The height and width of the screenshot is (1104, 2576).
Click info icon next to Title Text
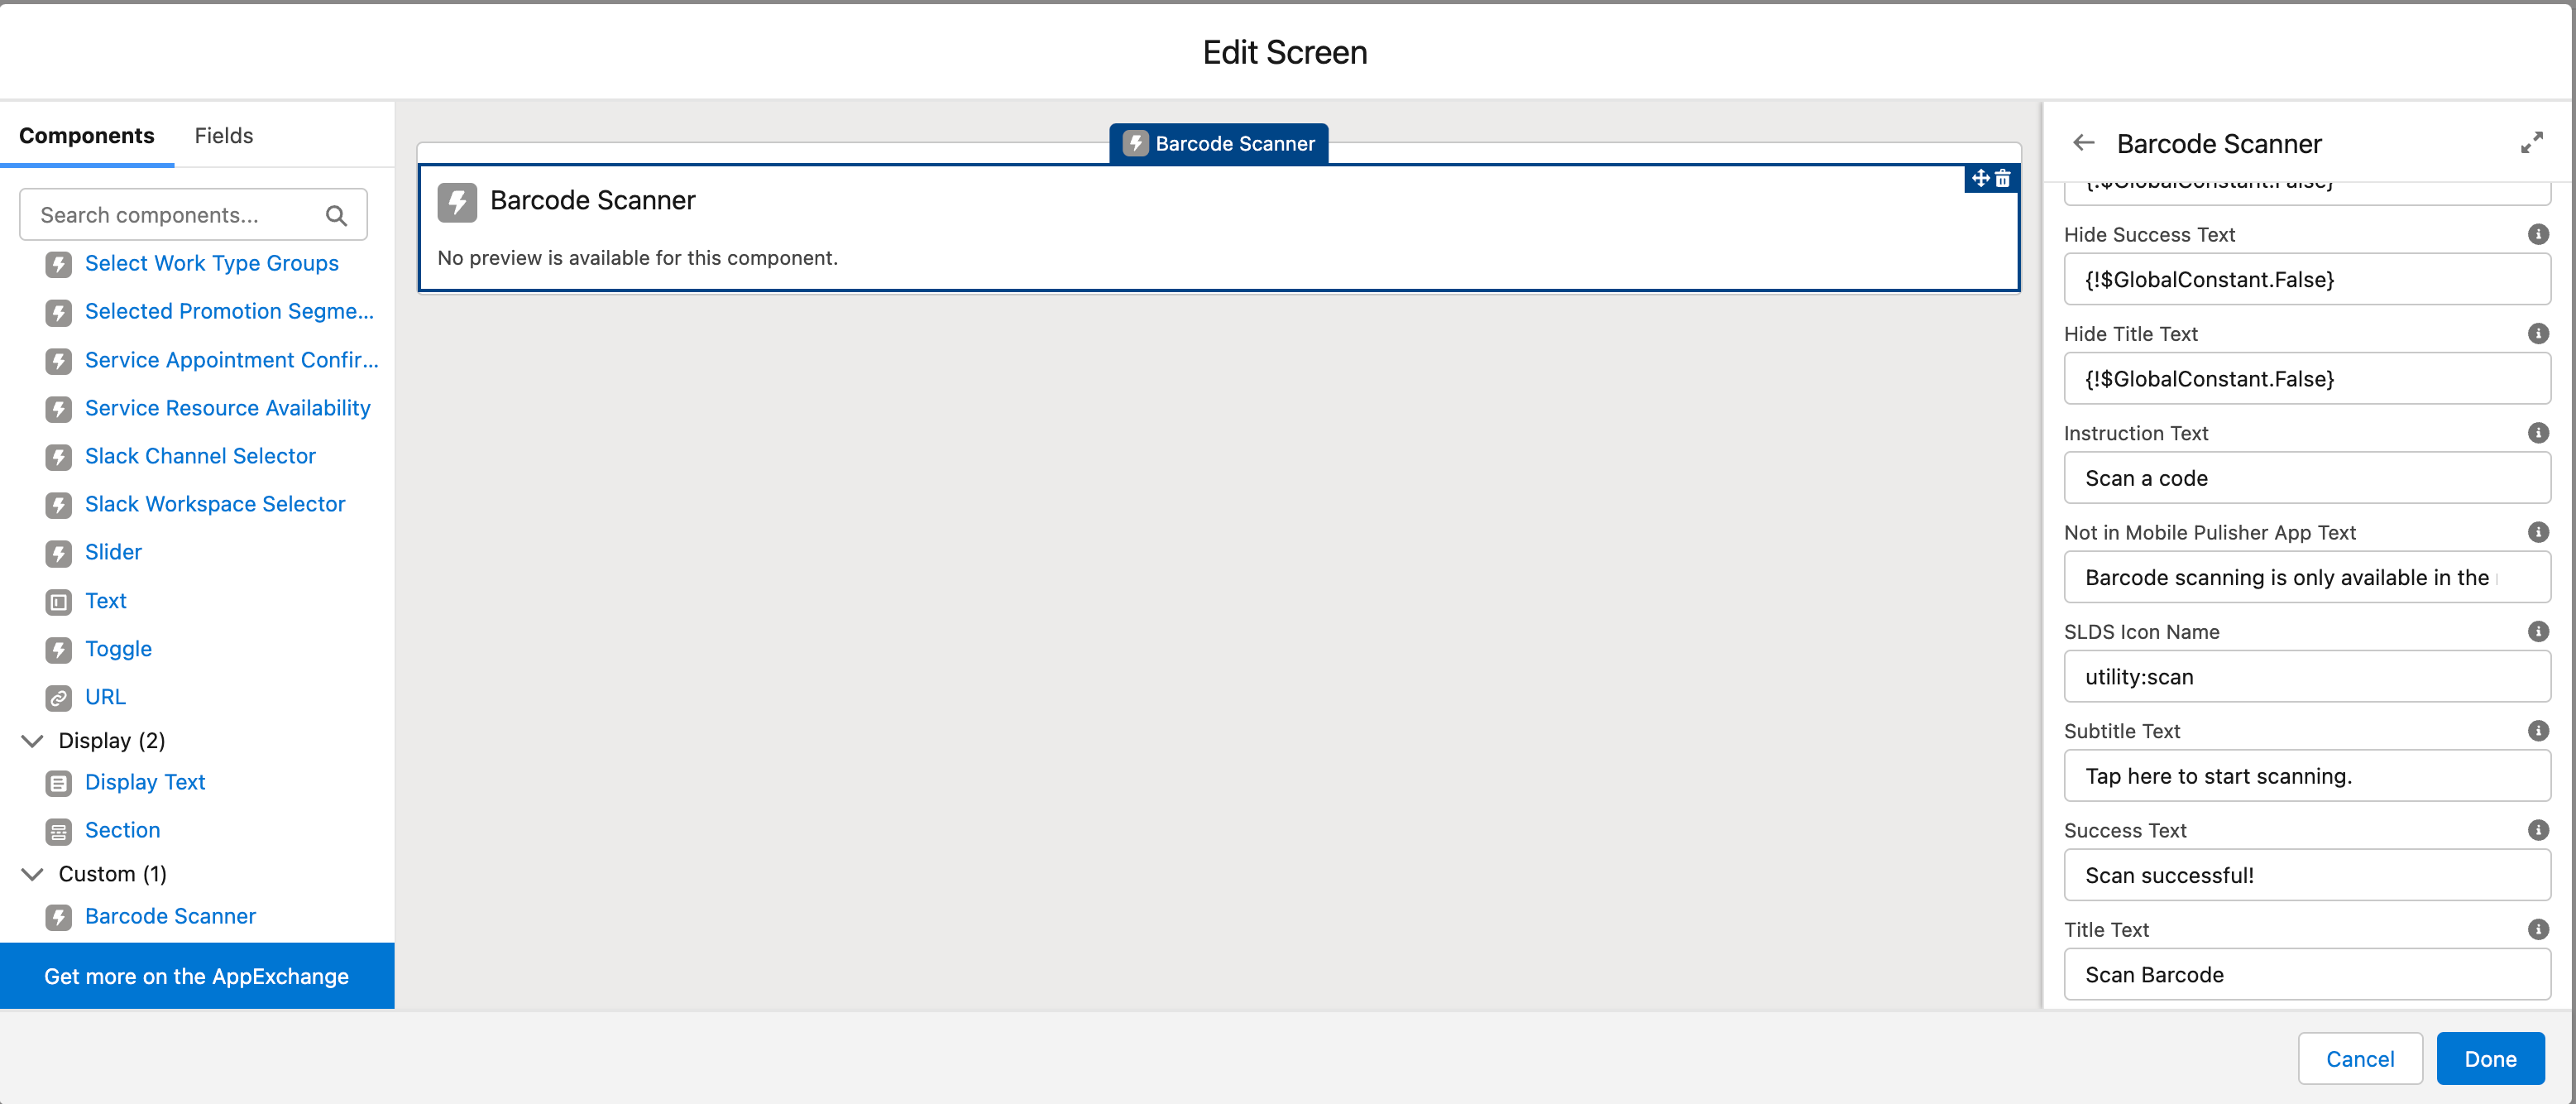tap(2538, 929)
